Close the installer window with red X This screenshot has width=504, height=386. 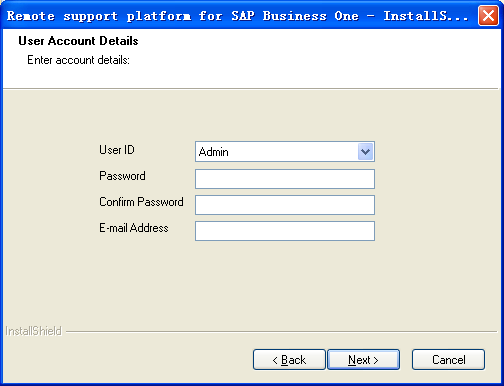coord(488,16)
